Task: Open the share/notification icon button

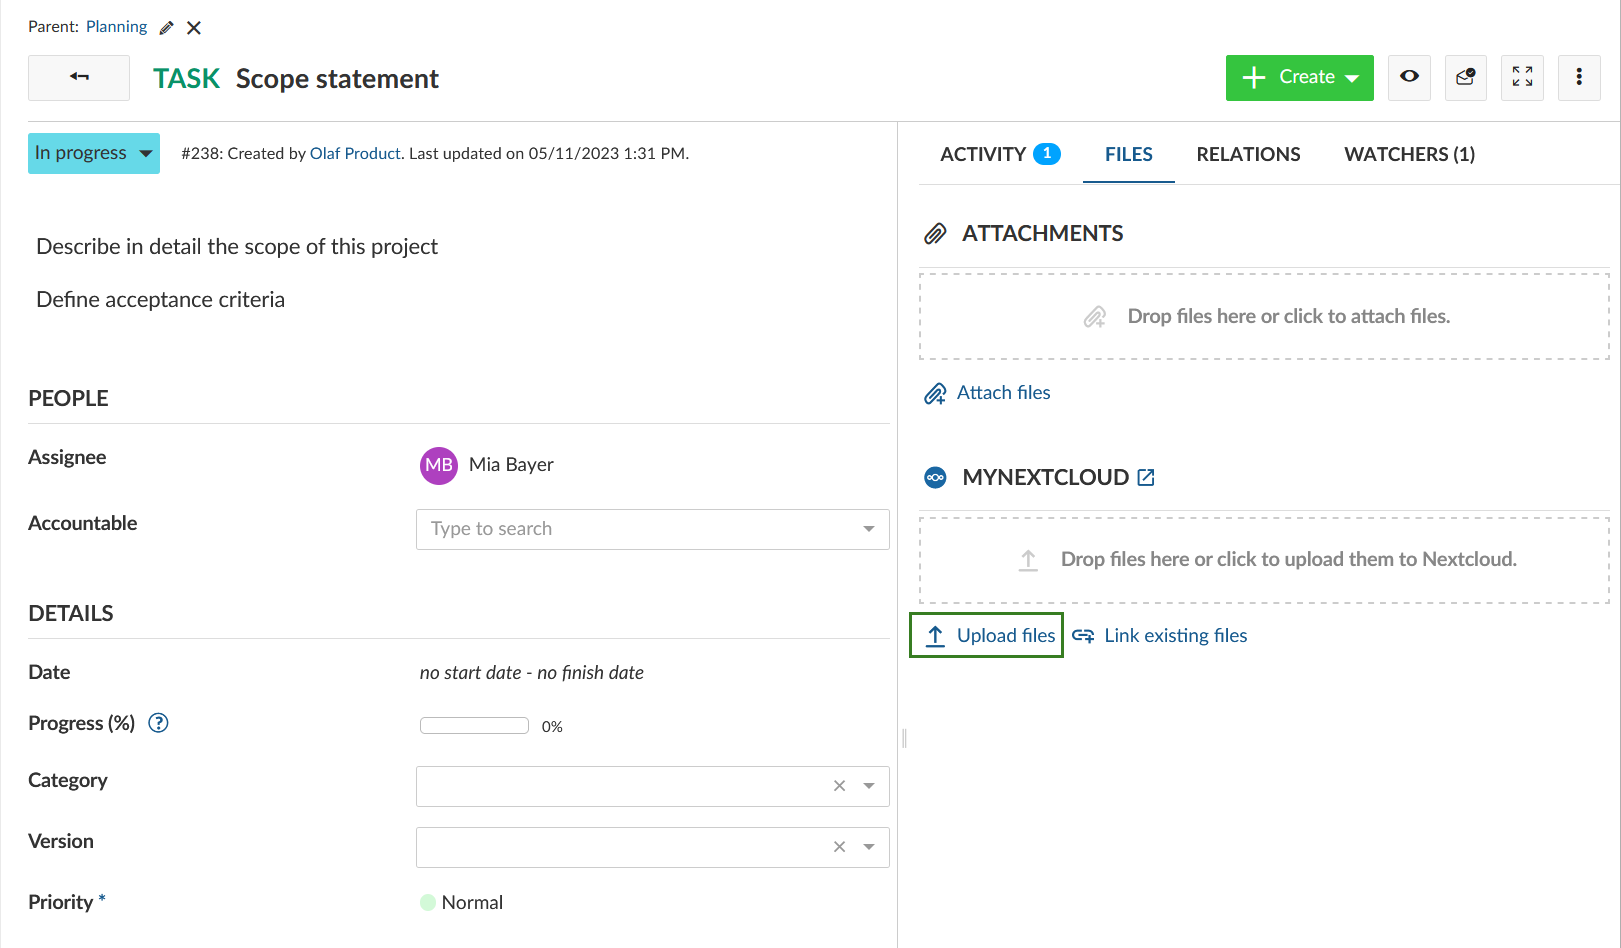Action: coord(1465,77)
